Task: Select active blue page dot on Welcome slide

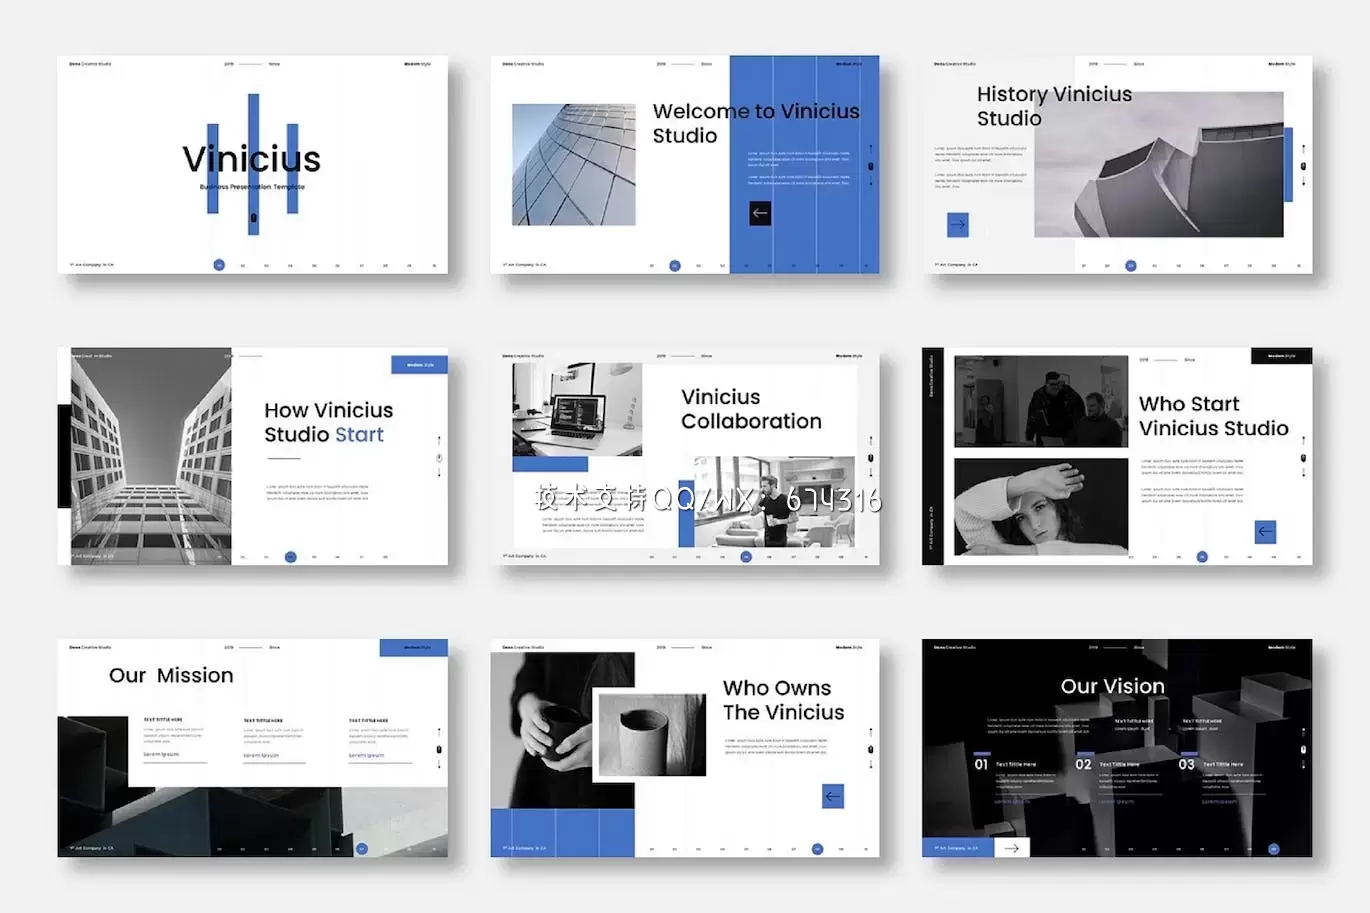Action: [675, 266]
